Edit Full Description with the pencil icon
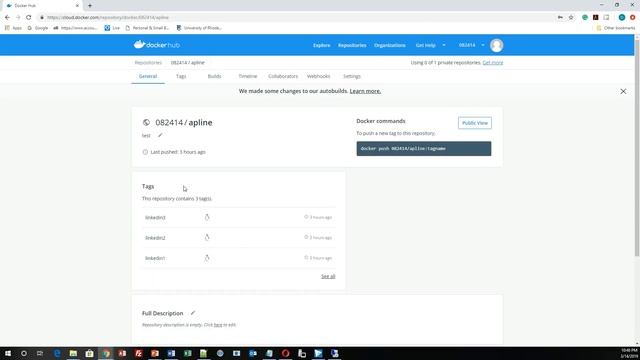 click(193, 313)
